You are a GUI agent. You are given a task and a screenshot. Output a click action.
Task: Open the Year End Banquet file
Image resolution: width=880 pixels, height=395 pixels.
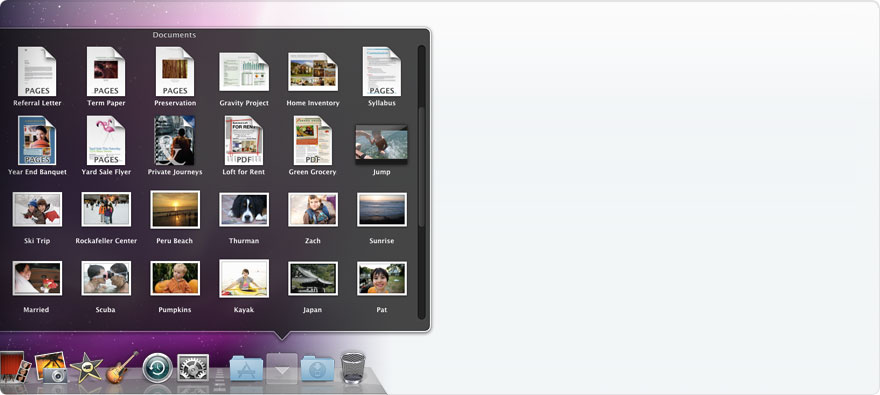click(37, 140)
